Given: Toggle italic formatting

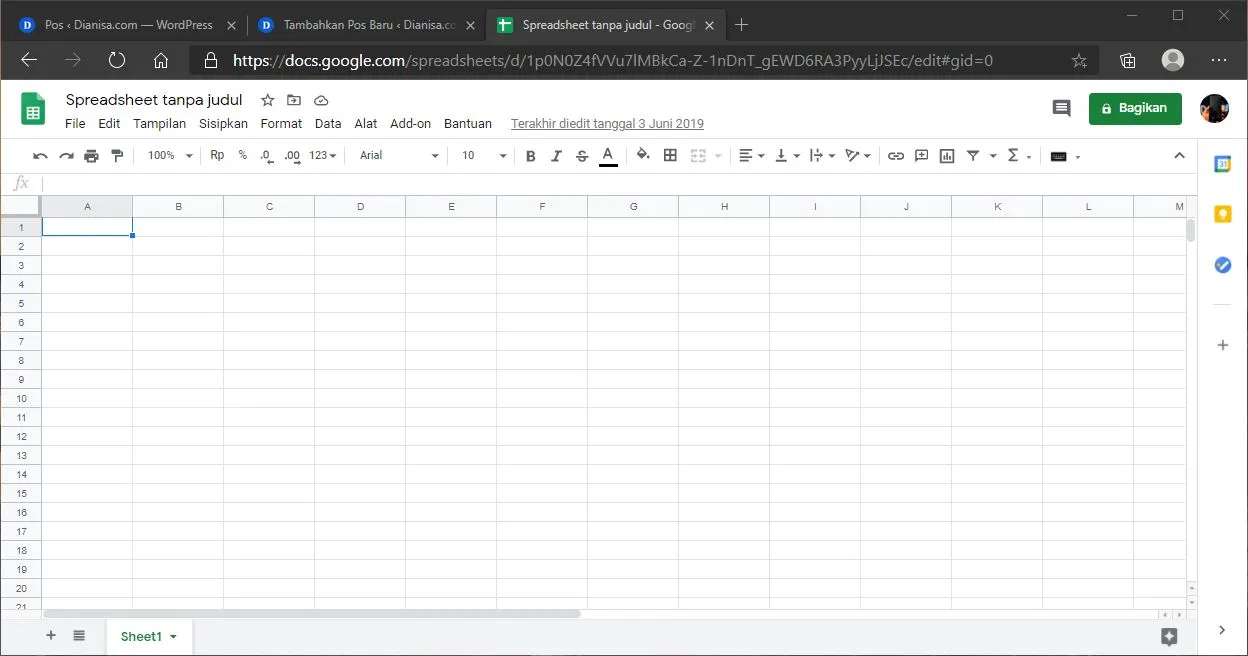Looking at the screenshot, I should [556, 155].
